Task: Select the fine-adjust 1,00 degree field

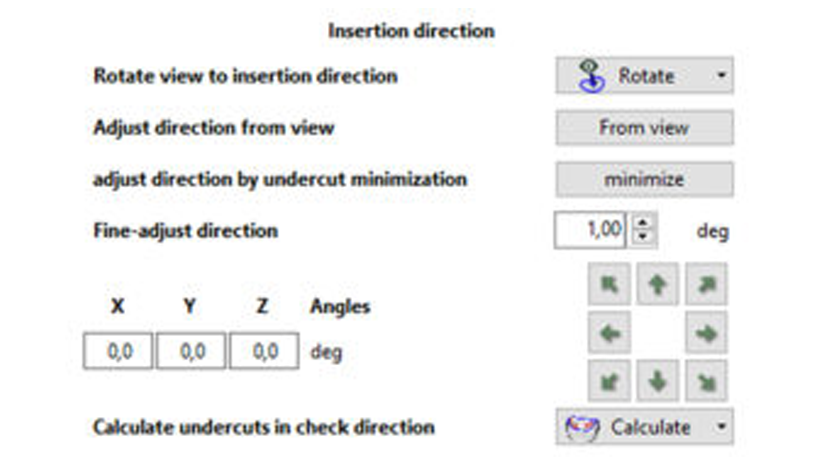Action: pos(590,230)
